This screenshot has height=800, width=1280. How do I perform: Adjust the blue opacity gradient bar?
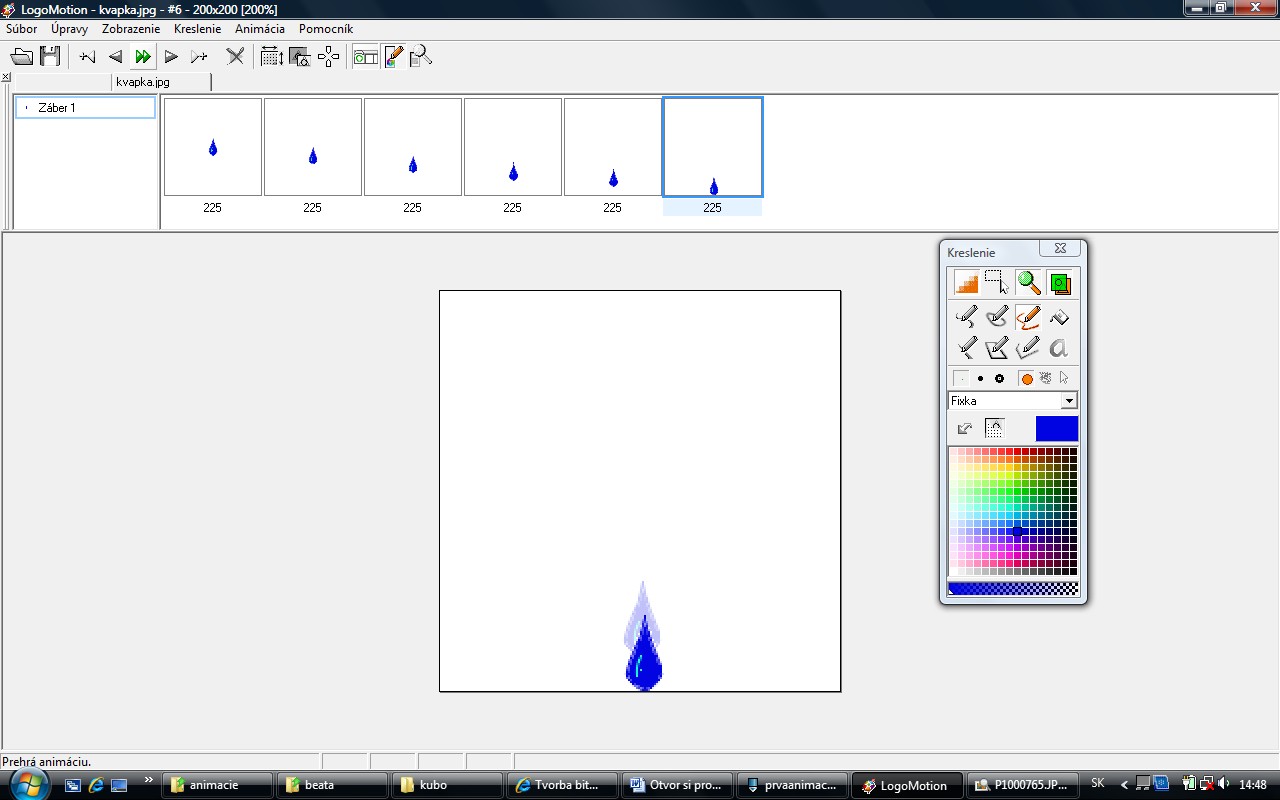click(x=1013, y=589)
